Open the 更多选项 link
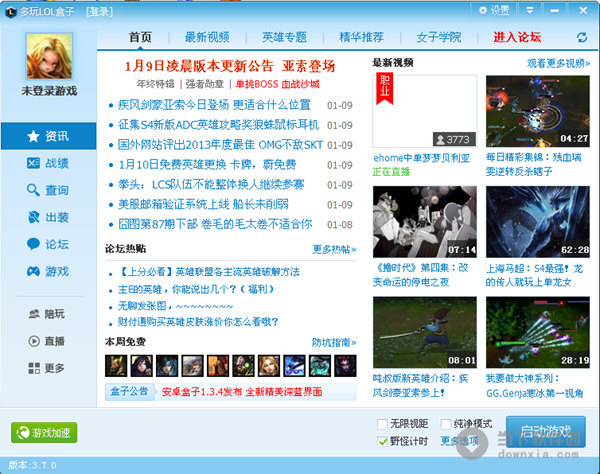Viewport: 600px width, 474px height. (459, 441)
